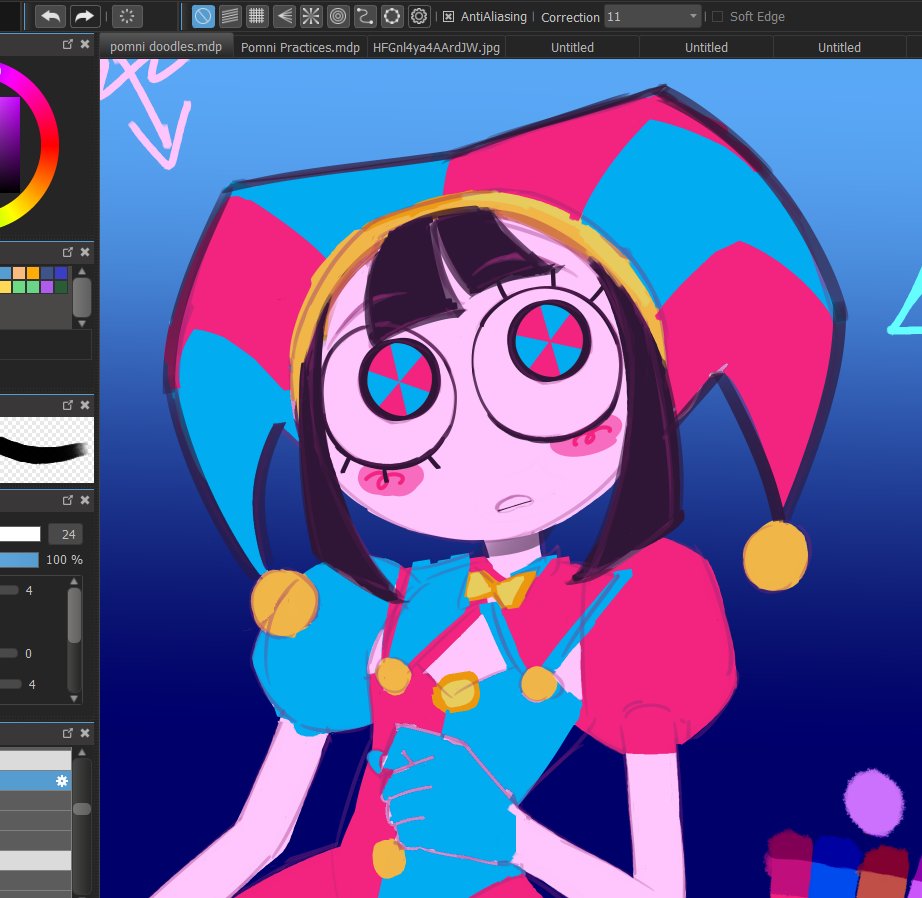
Task: Switch to the Pomni Practices.mdp tab
Action: pyautogui.click(x=300, y=47)
